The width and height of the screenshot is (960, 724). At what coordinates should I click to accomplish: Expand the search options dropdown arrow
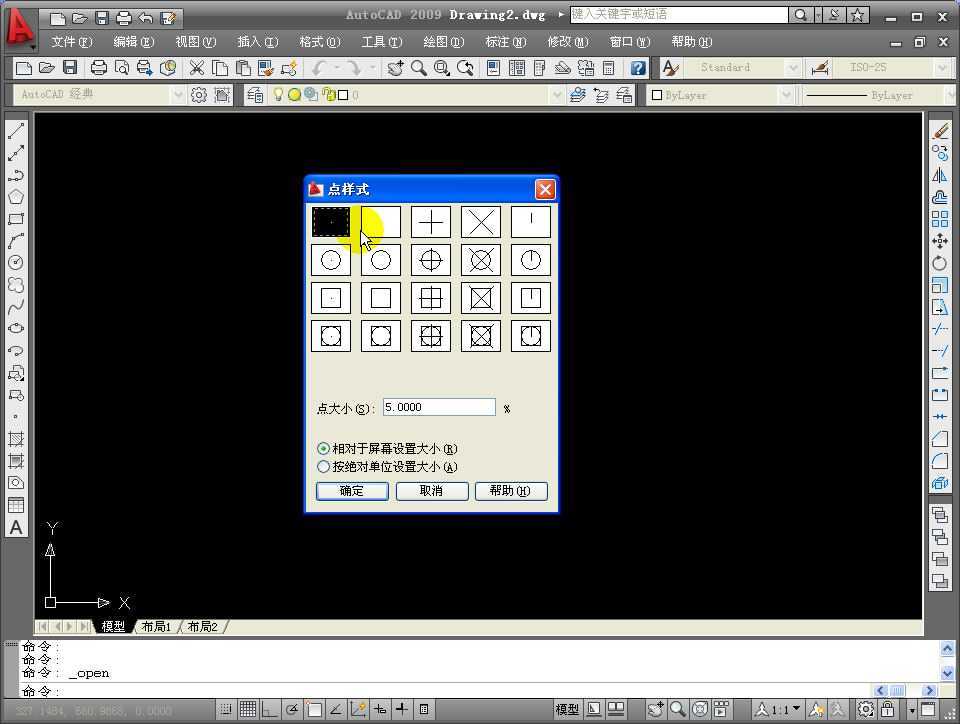(x=819, y=15)
